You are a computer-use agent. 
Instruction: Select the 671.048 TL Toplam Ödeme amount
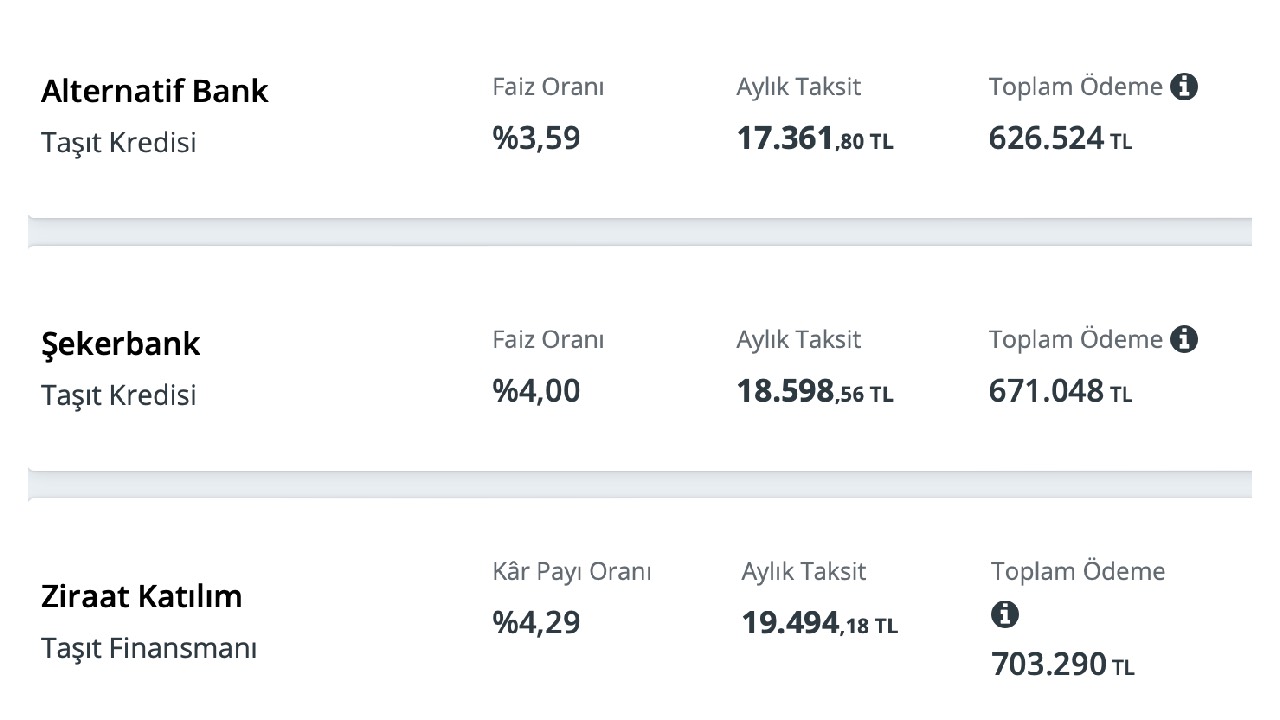coord(1060,392)
